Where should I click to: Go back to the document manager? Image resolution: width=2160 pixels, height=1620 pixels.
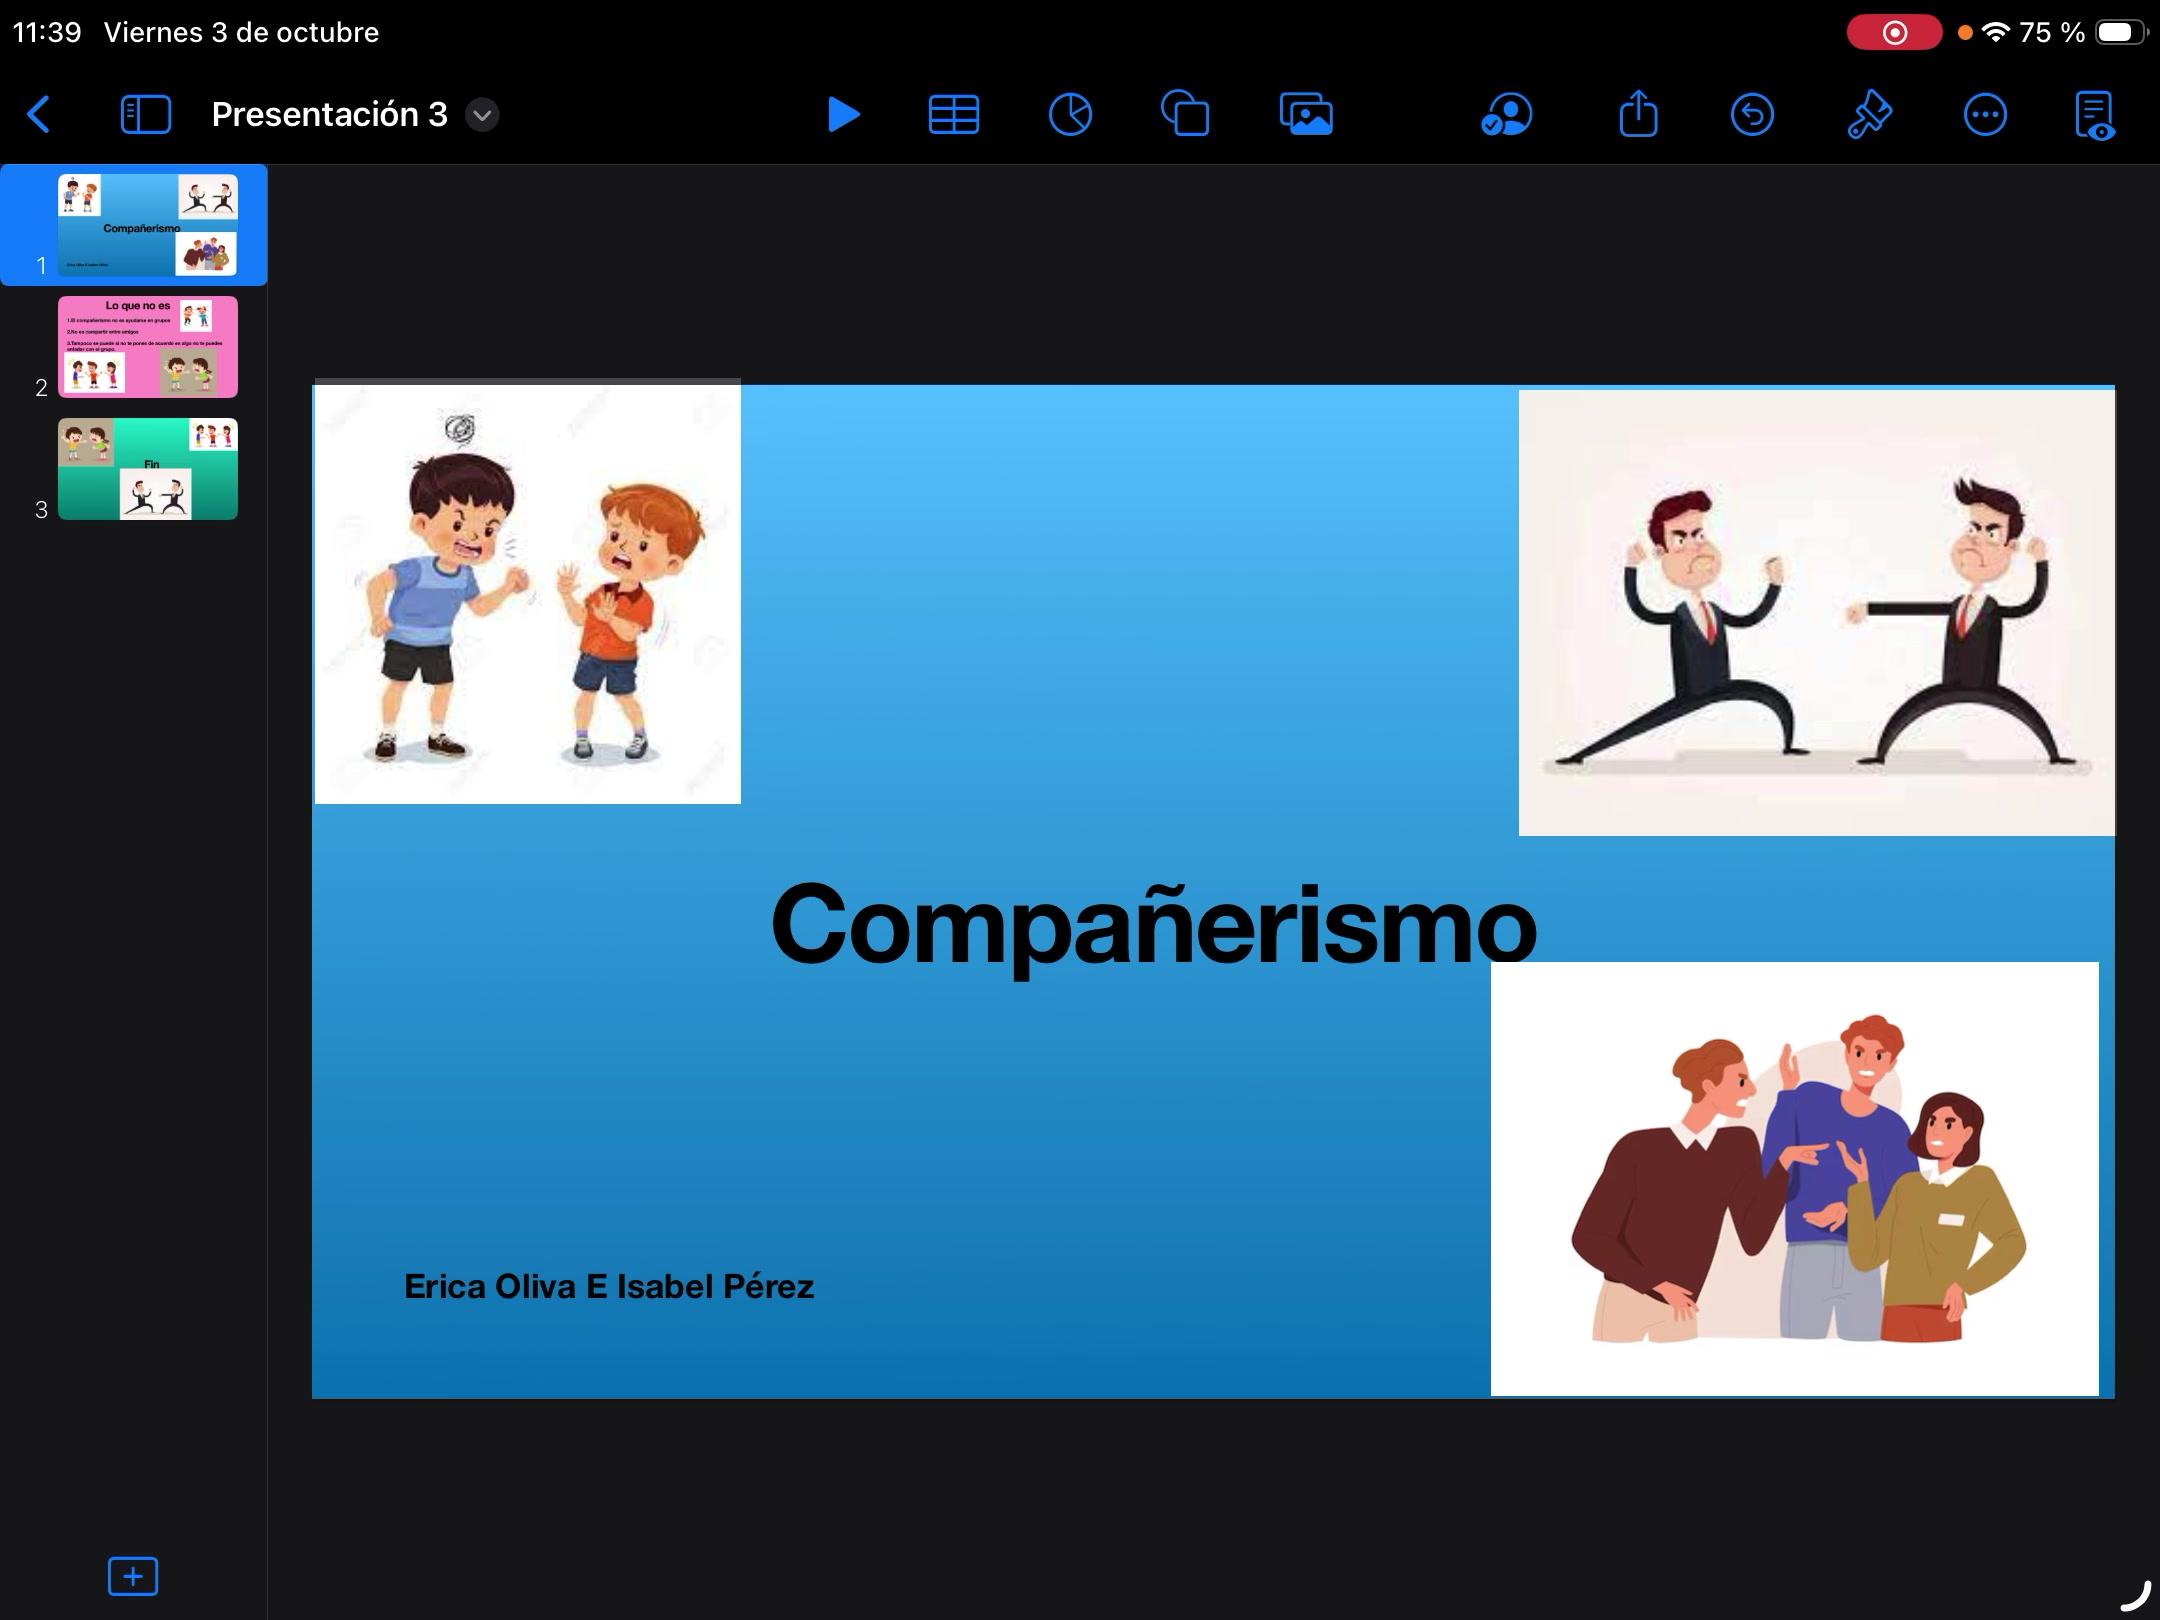pos(38,115)
